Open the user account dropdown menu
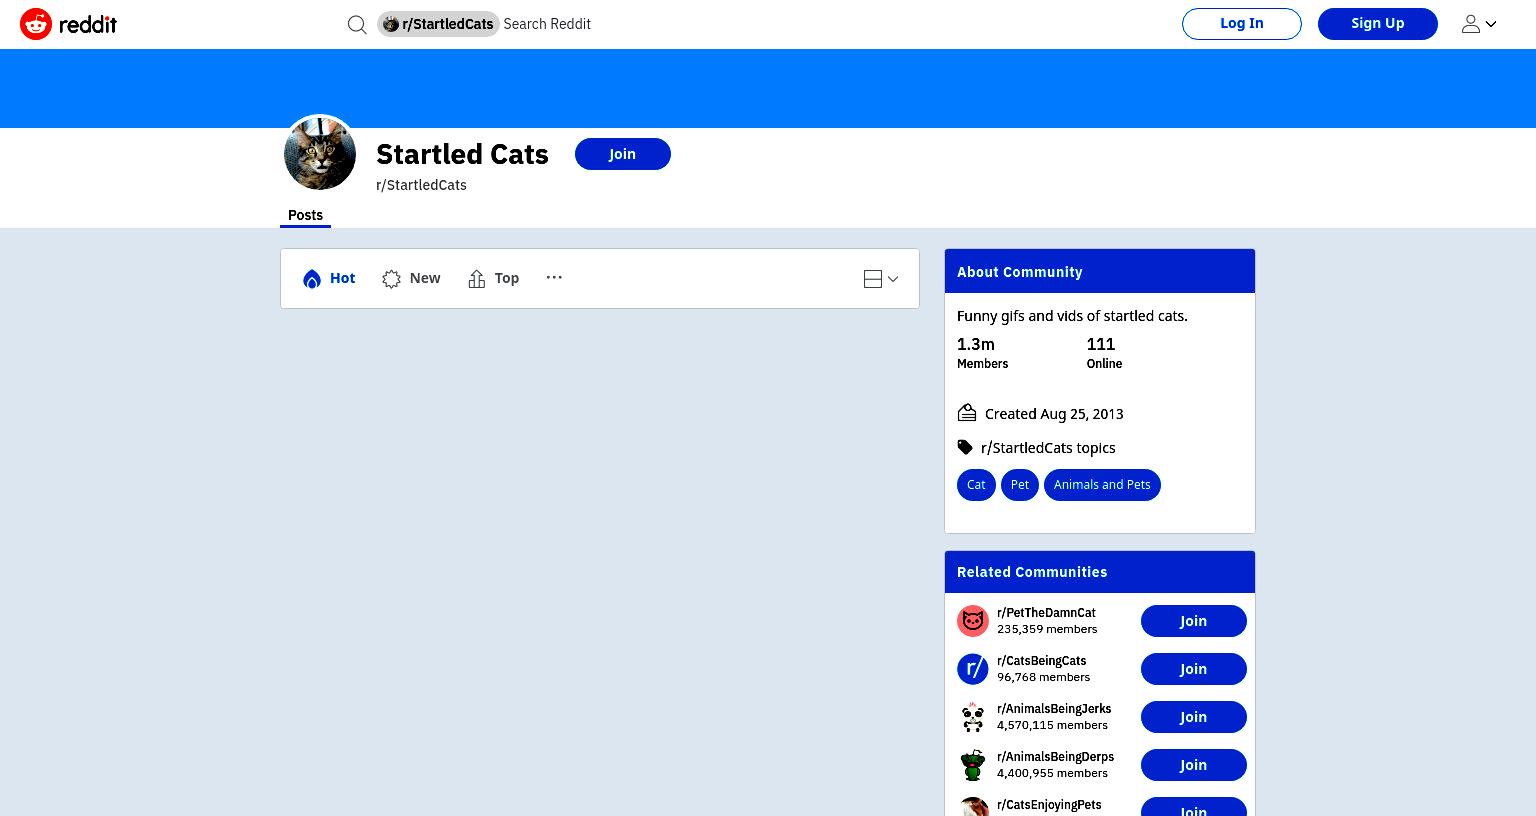 tap(1479, 24)
